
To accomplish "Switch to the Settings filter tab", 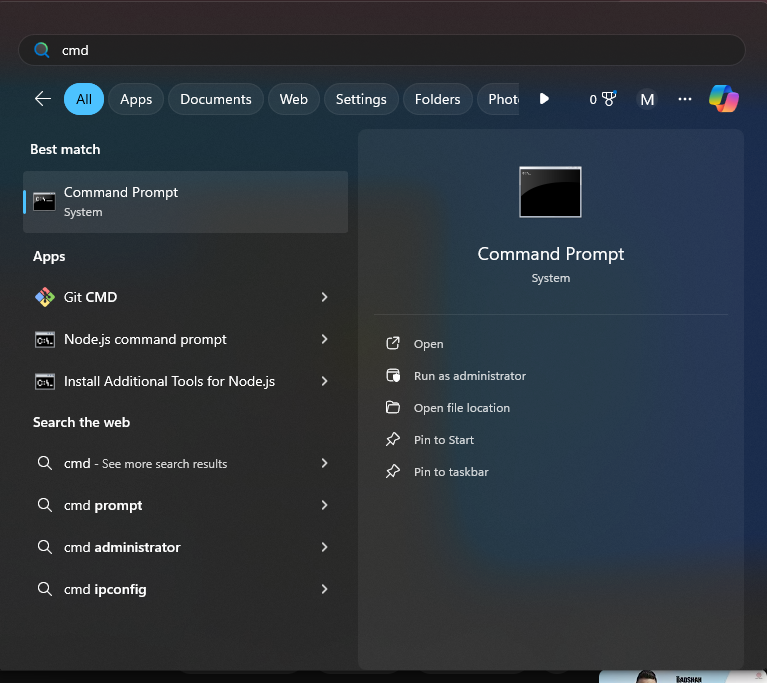I will click(x=361, y=99).
